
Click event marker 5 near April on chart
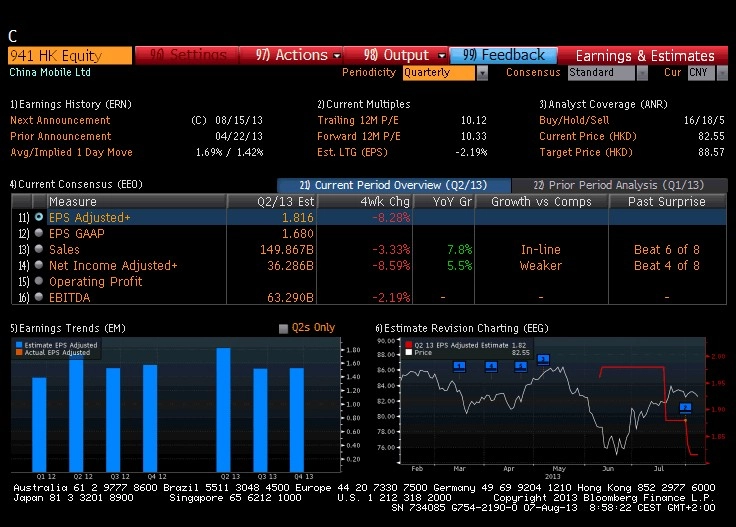coord(521,367)
